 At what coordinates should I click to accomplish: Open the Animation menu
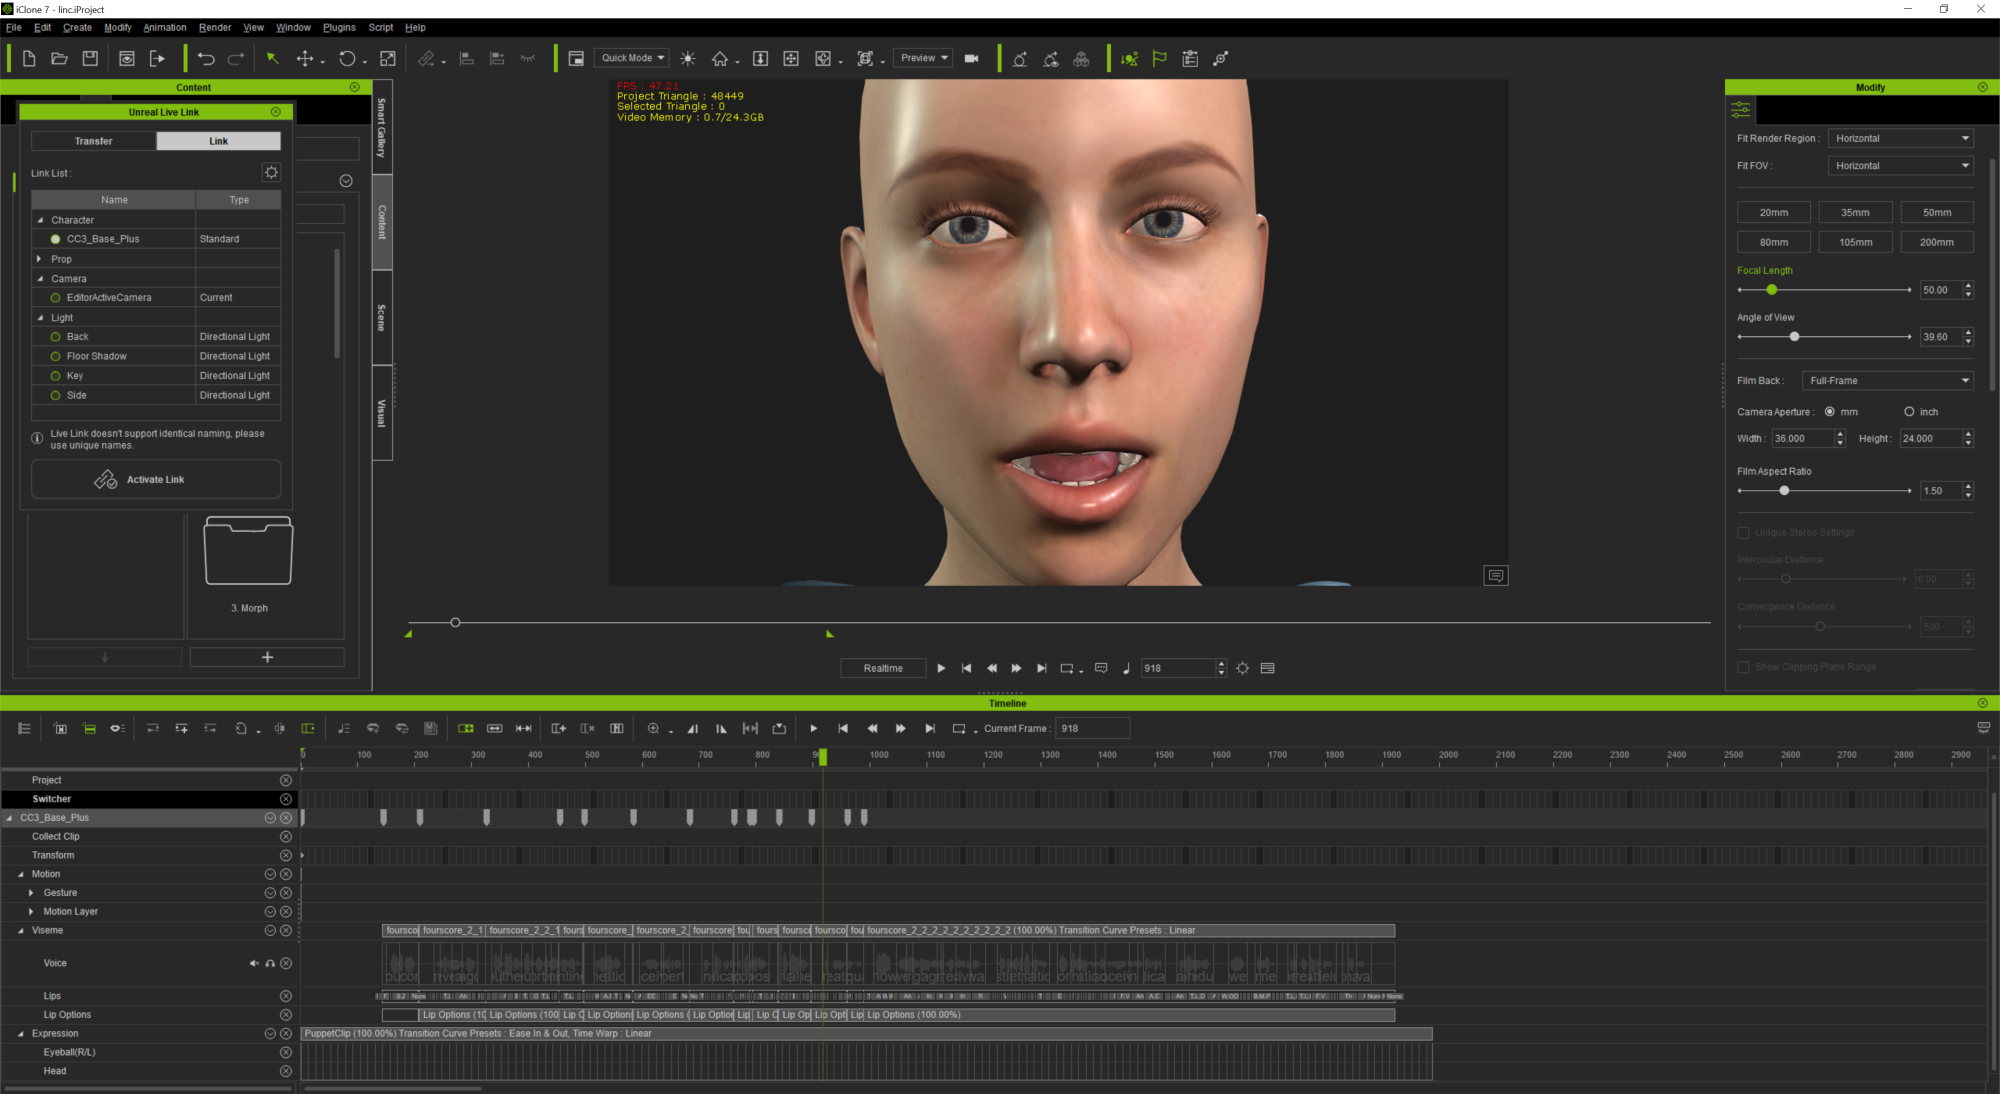coord(165,27)
